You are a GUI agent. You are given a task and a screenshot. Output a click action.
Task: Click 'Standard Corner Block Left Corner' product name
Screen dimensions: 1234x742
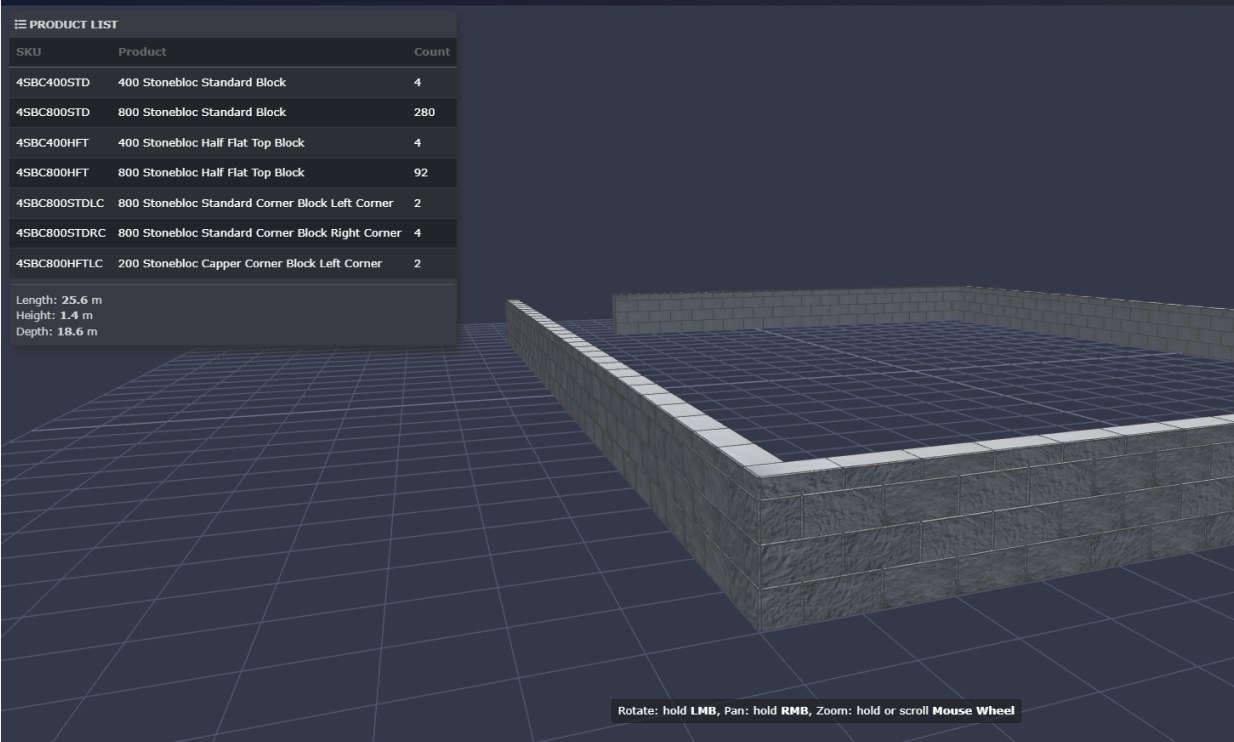[256, 203]
